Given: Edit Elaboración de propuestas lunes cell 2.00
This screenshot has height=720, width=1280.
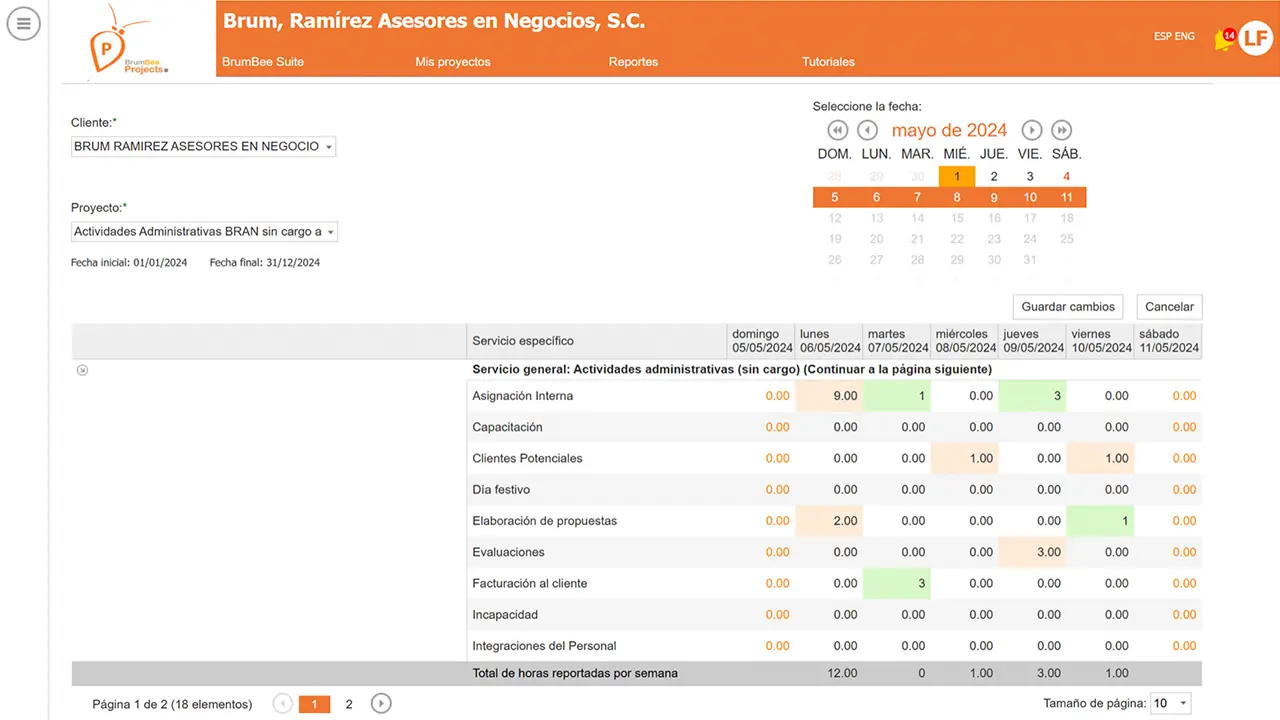Looking at the screenshot, I should [x=829, y=521].
